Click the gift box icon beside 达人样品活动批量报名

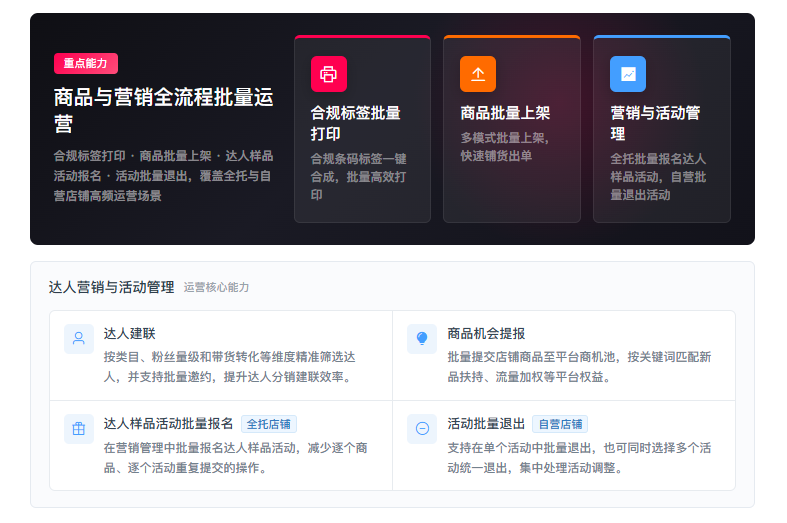pos(79,429)
